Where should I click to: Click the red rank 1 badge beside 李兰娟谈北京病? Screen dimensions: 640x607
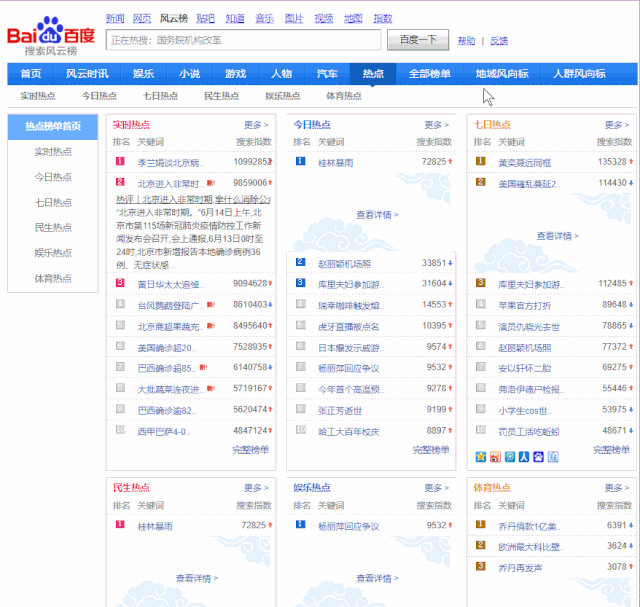[x=120, y=161]
